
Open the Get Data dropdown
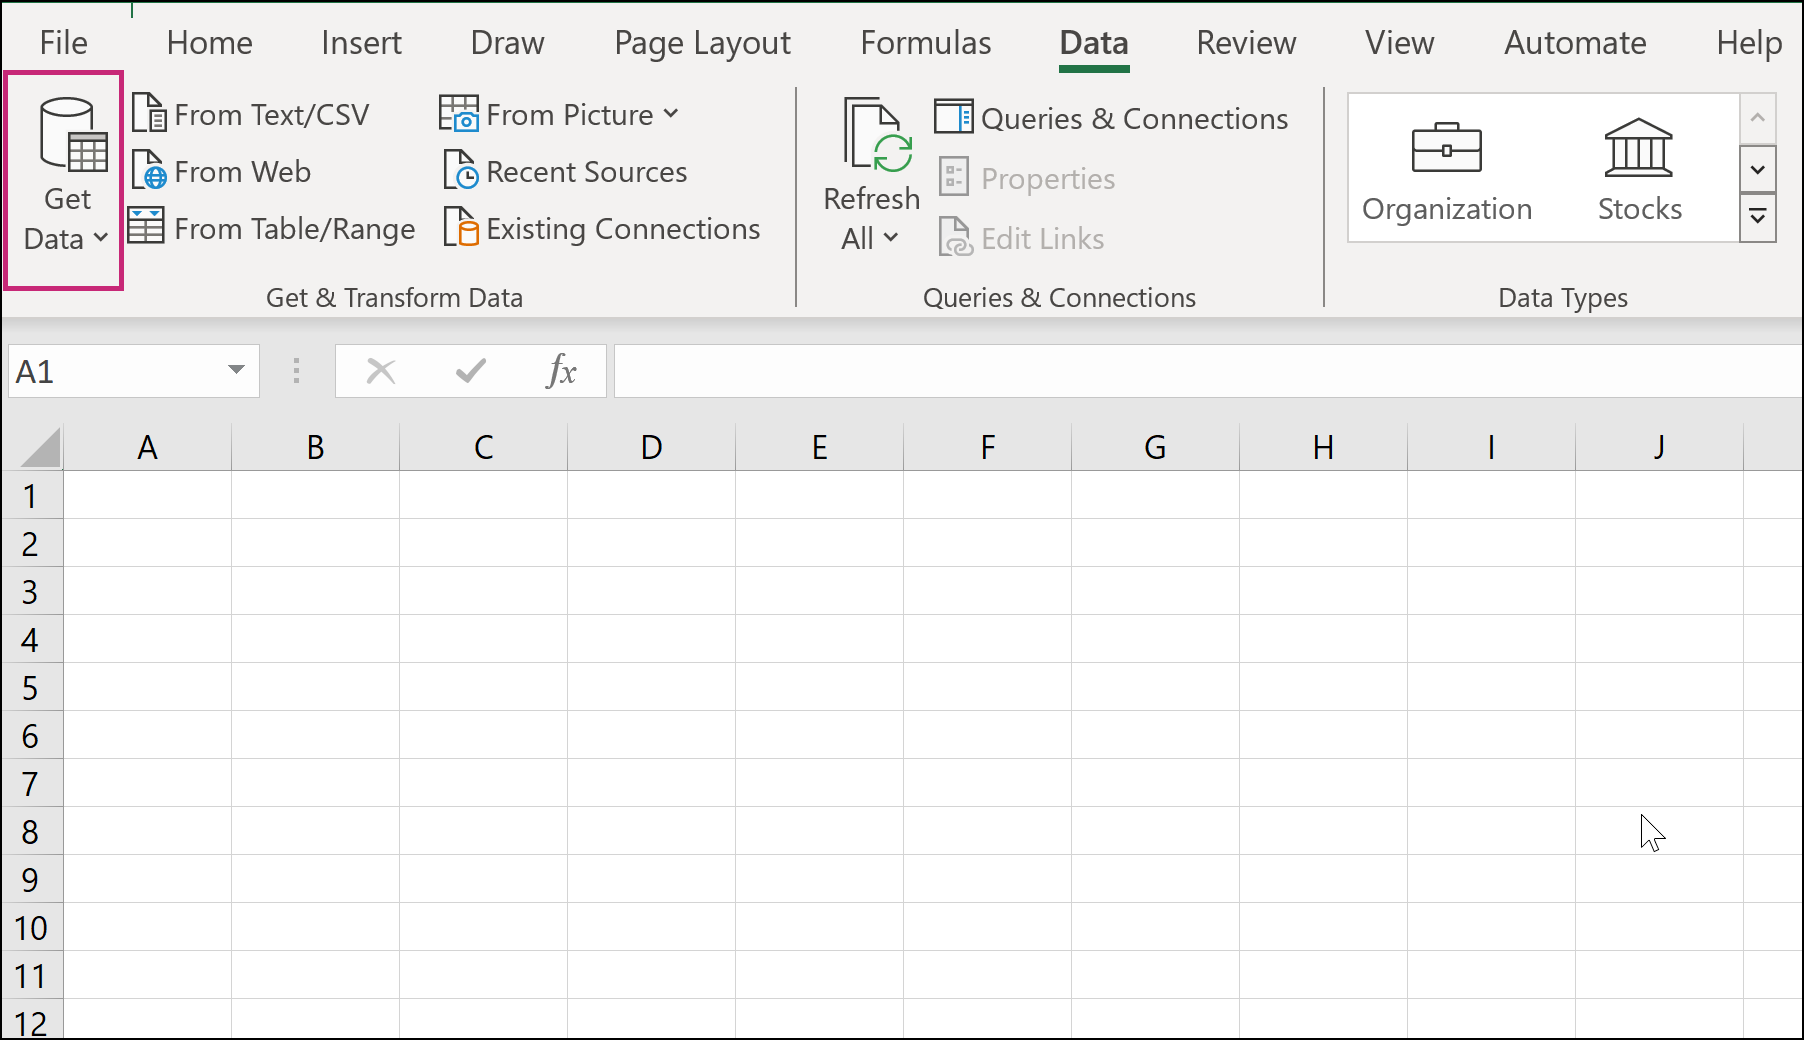tap(65, 218)
